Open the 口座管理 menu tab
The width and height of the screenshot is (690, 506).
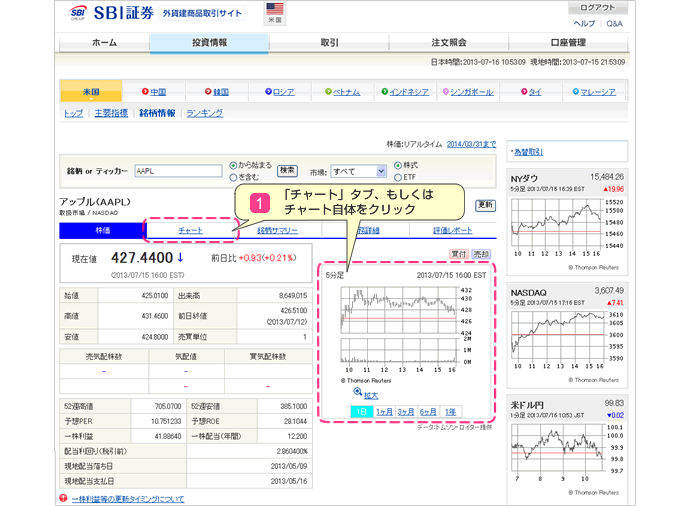pyautogui.click(x=568, y=43)
